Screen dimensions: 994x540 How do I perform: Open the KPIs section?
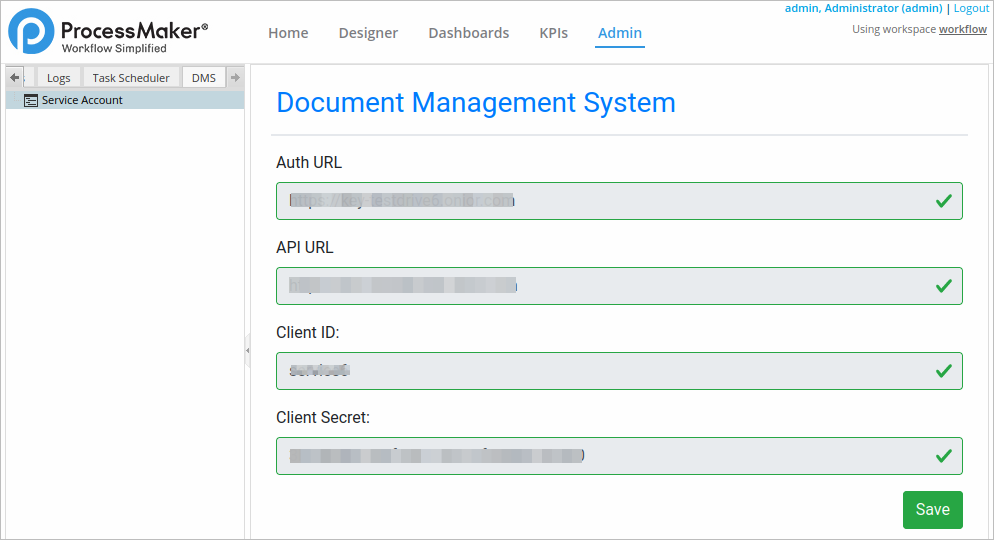tap(553, 33)
